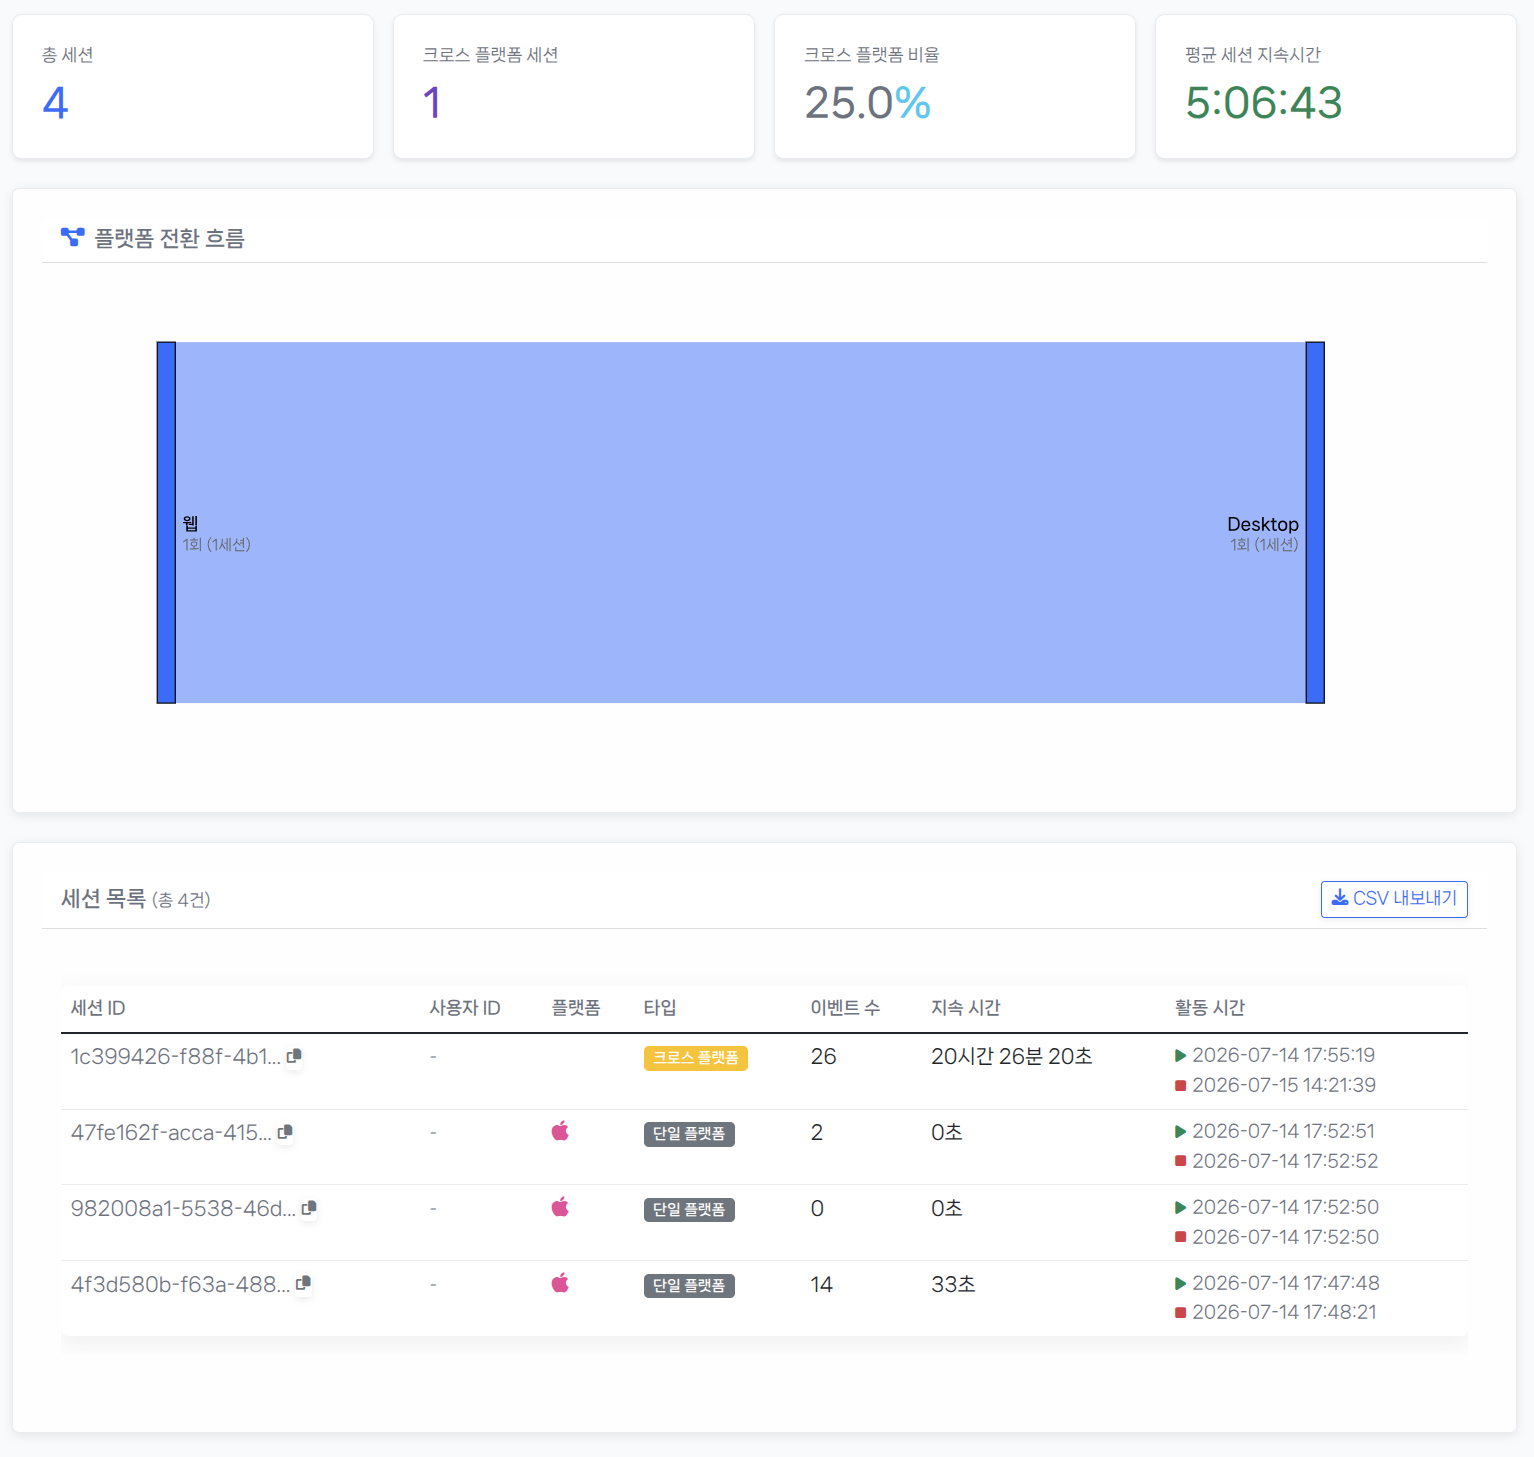Click the 크로스 플랫폼 세션 value 1
This screenshot has height=1457, width=1534.
click(432, 103)
